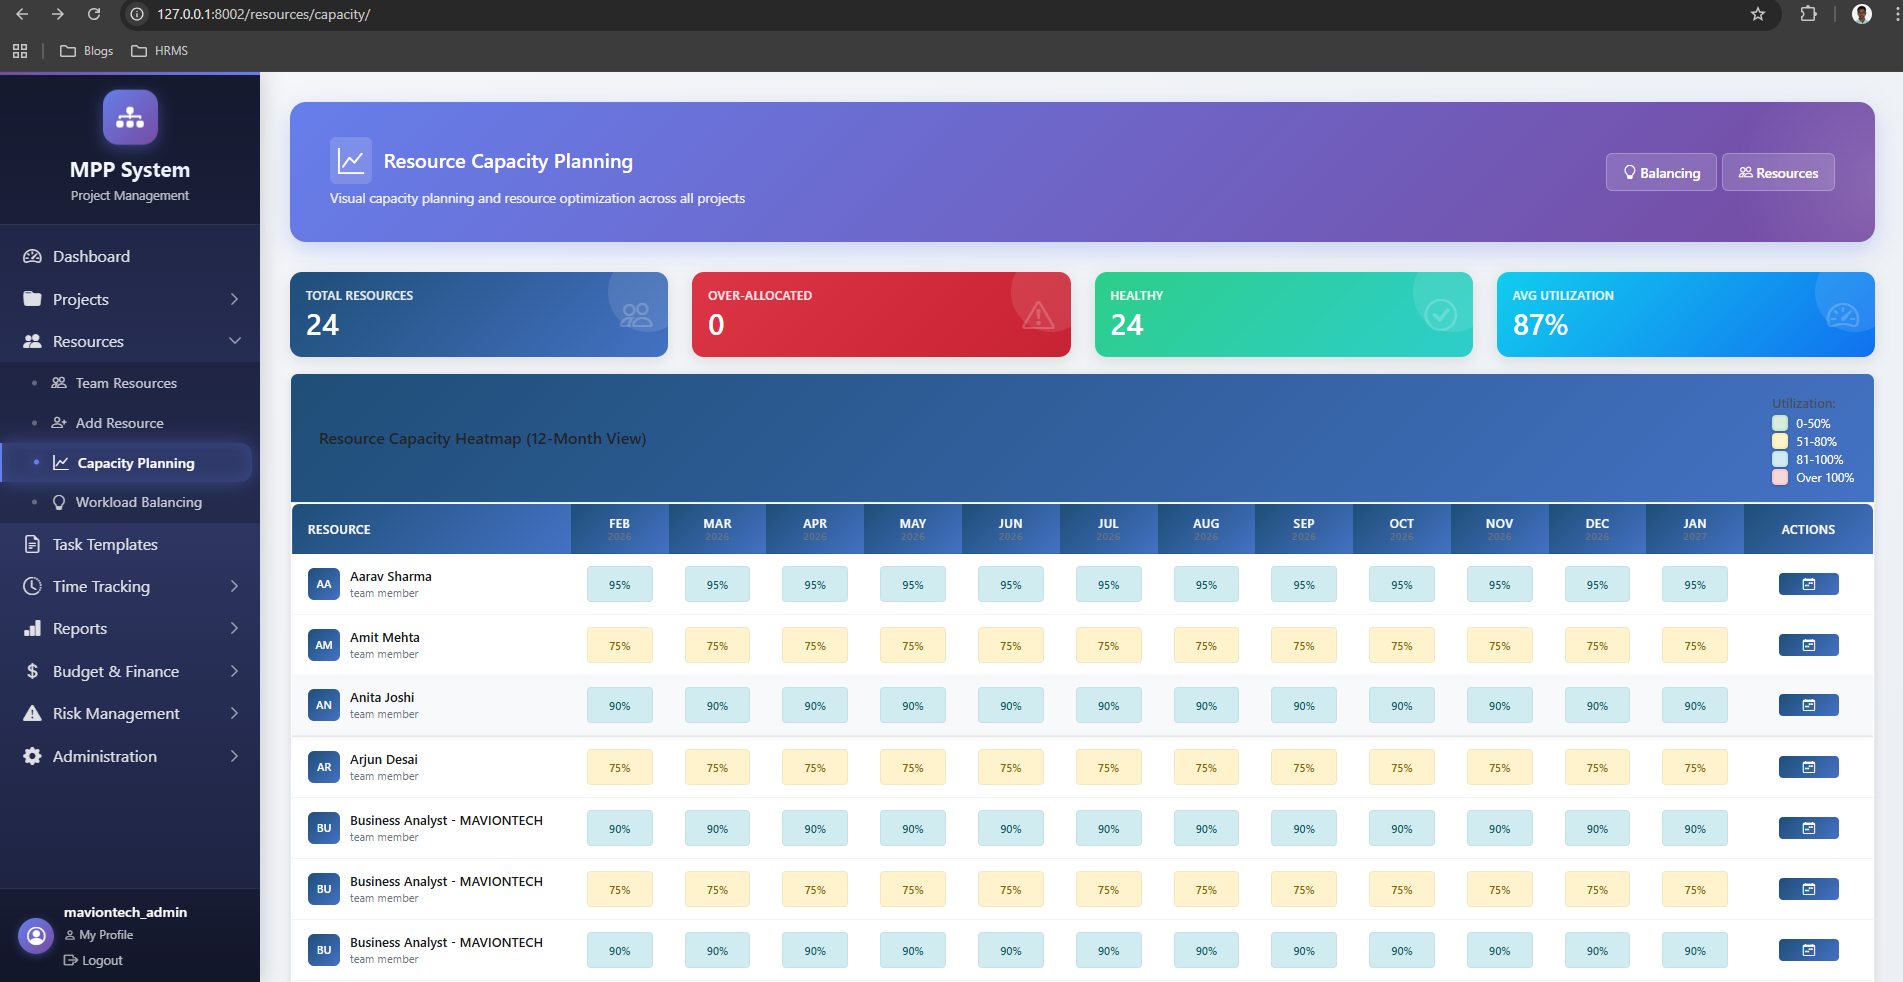Click action icon in Anita Joshi row
Image resolution: width=1903 pixels, height=982 pixels.
coord(1808,705)
